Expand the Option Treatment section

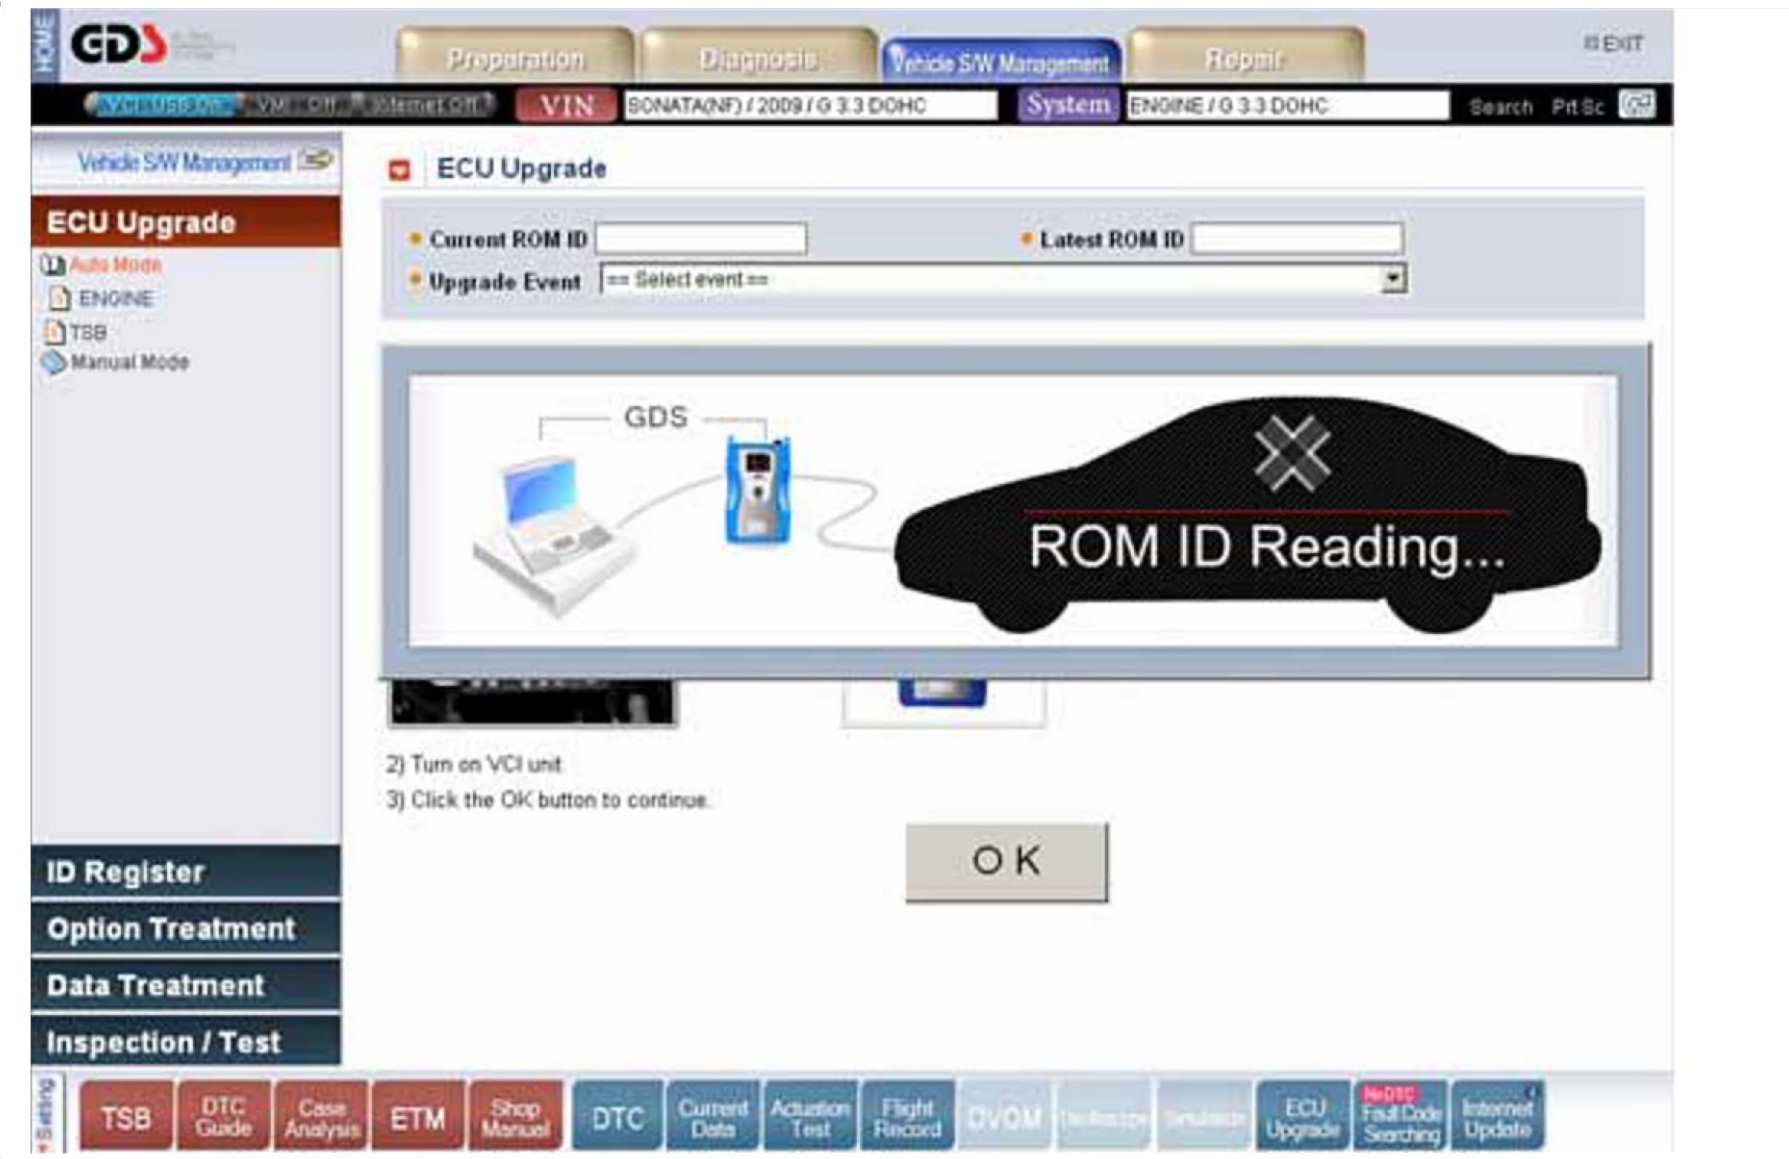point(186,929)
